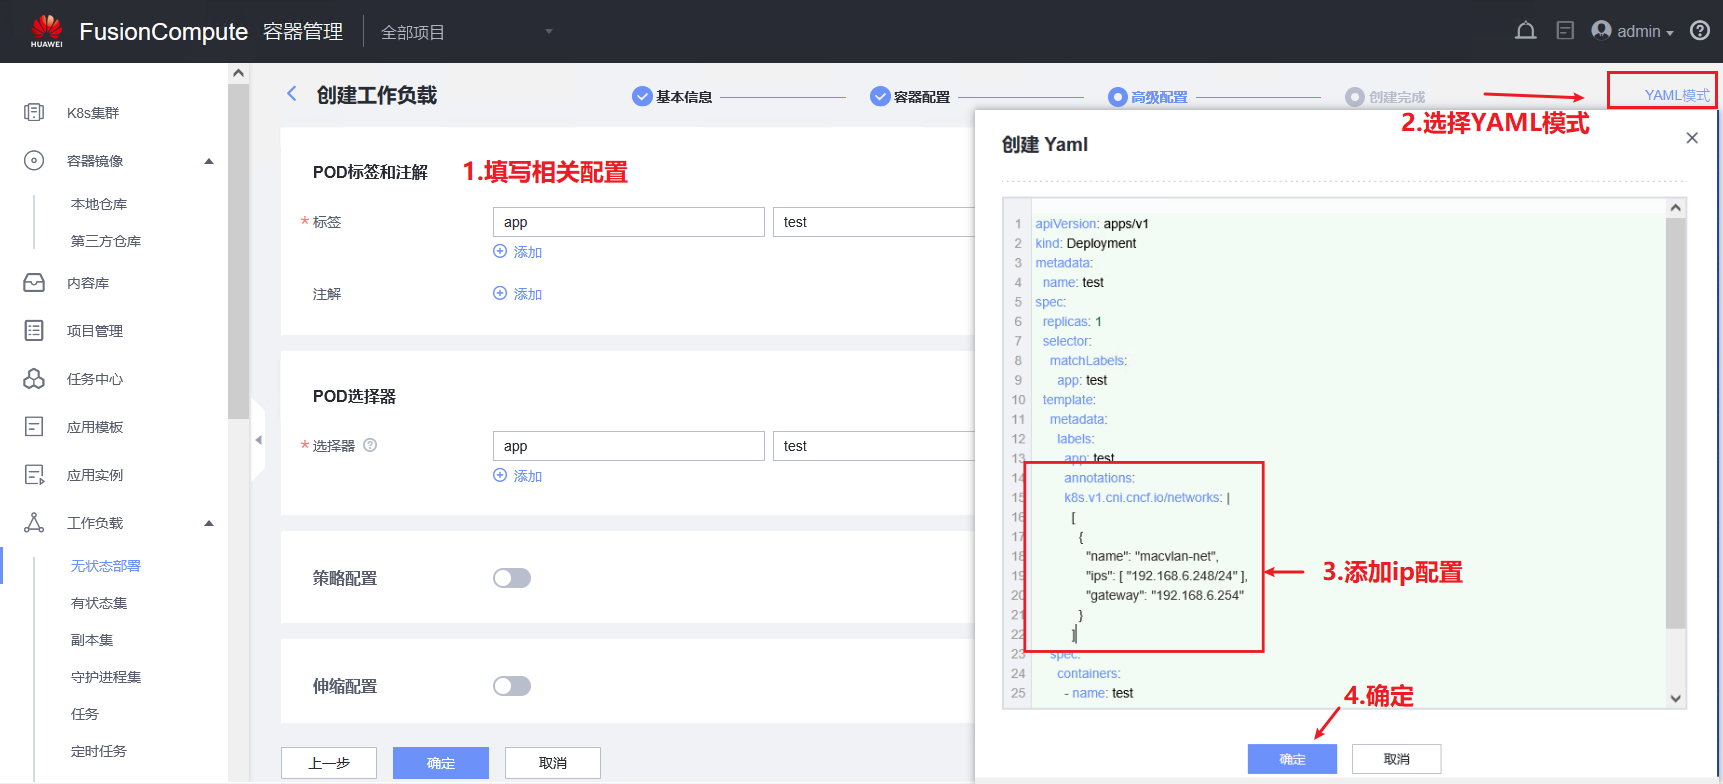Turn on the 伸缩配置 toggle

(x=512, y=686)
